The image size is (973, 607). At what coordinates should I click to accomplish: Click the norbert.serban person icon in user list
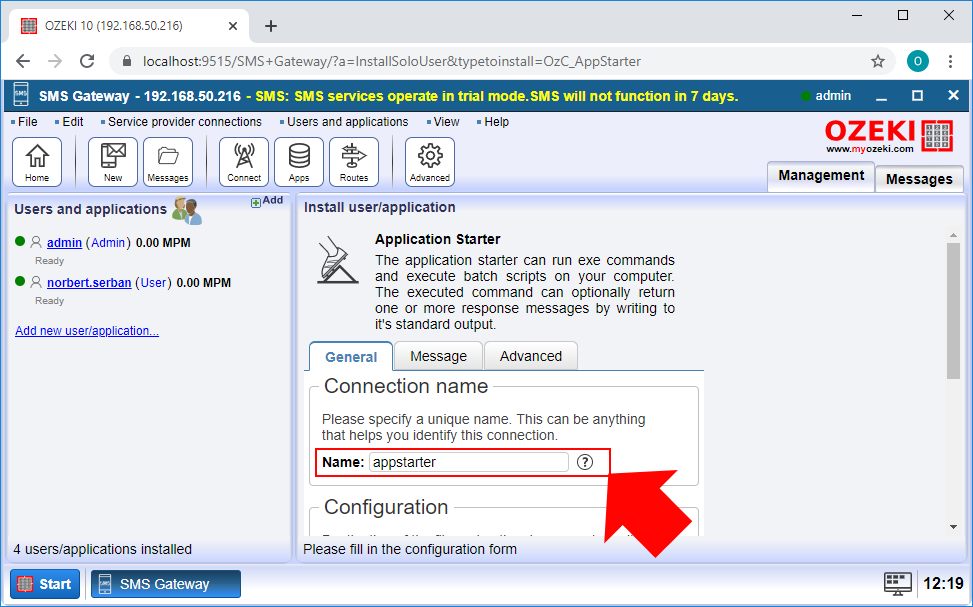click(x=37, y=282)
